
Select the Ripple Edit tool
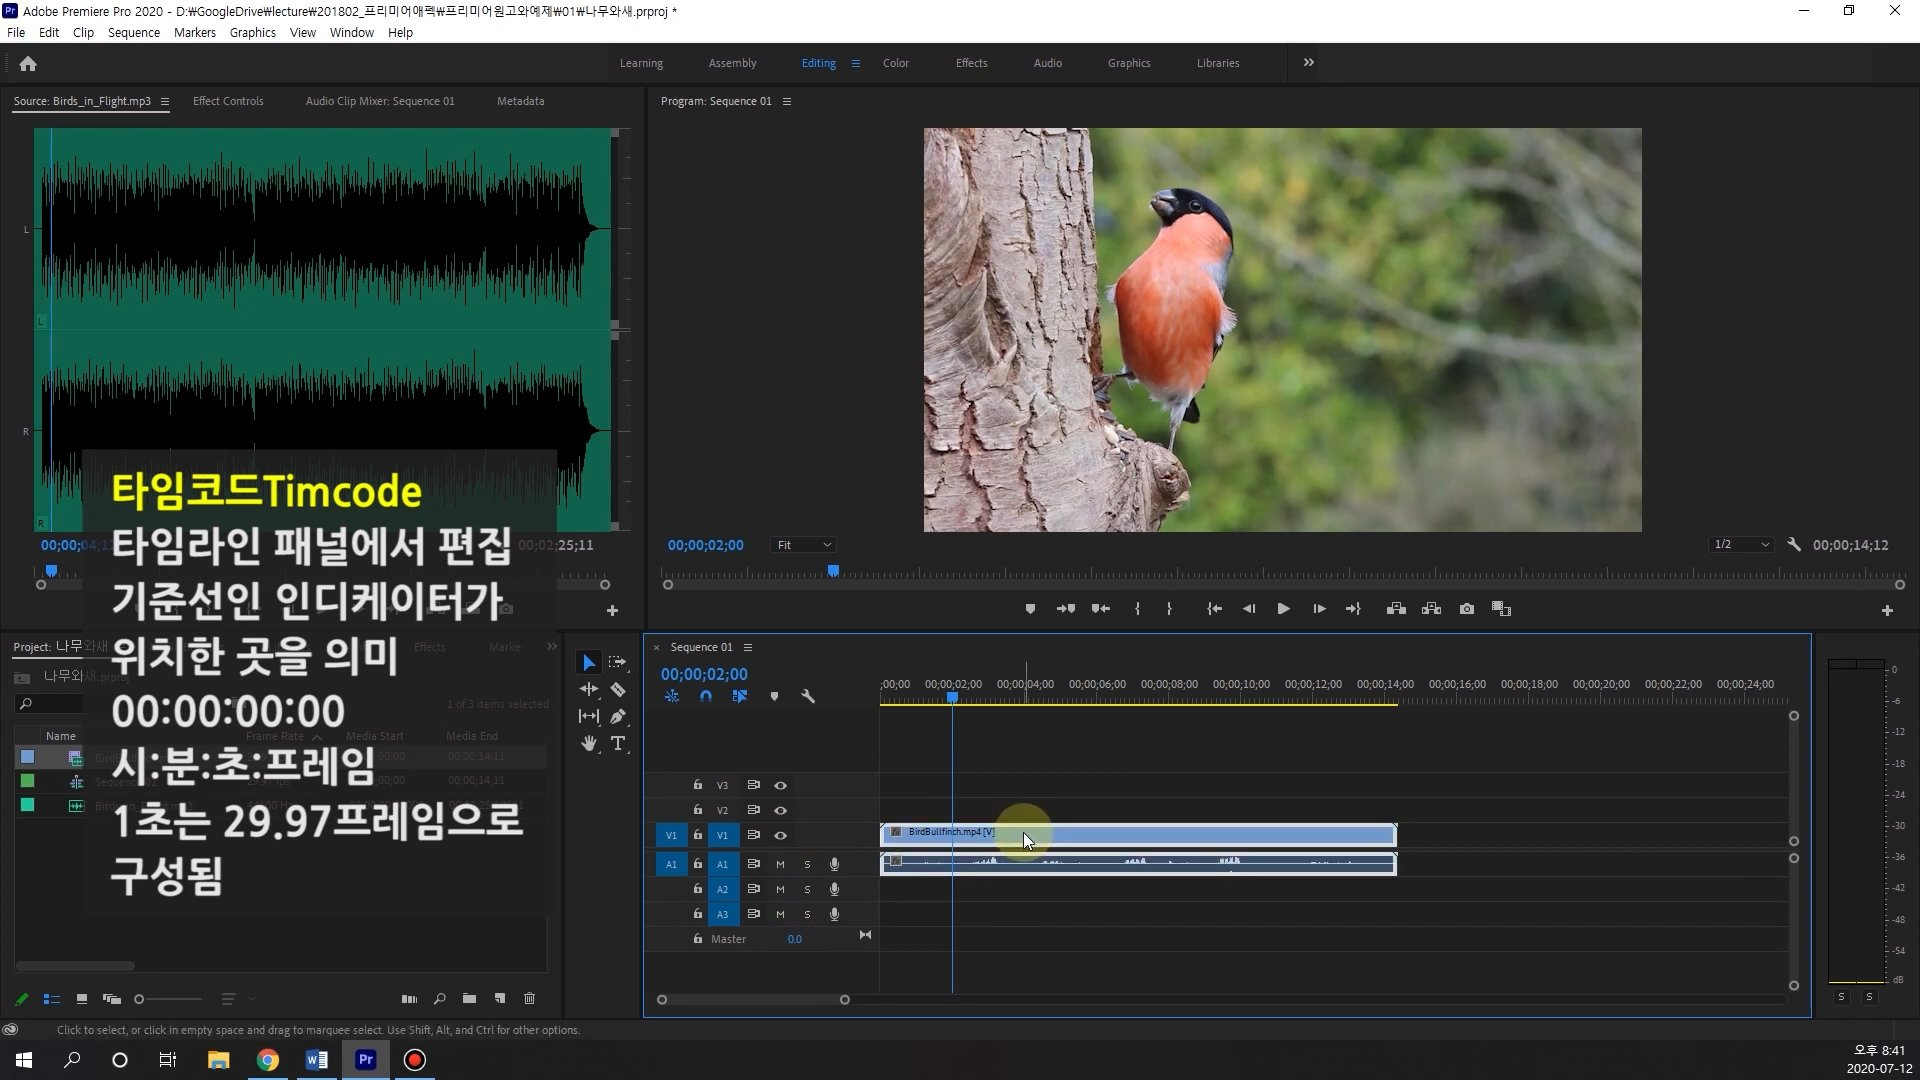click(589, 689)
